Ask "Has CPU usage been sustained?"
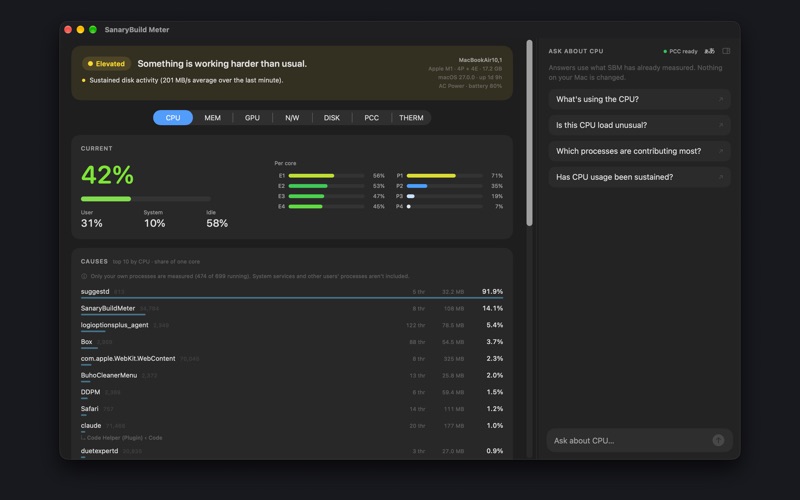 tap(639, 178)
